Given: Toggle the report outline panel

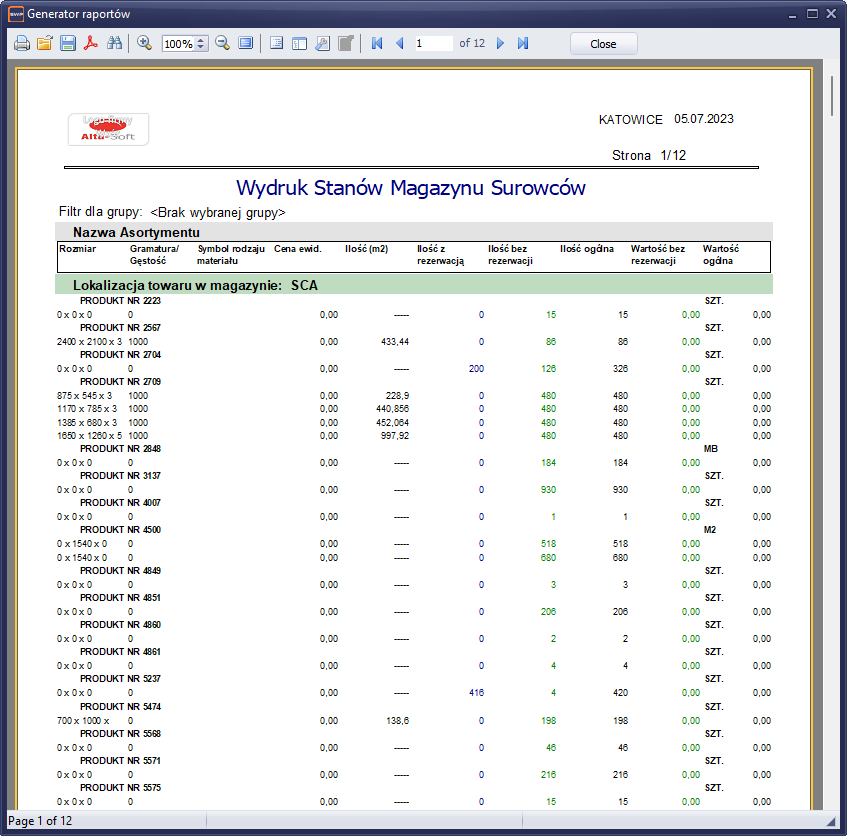Looking at the screenshot, I should click(x=276, y=44).
